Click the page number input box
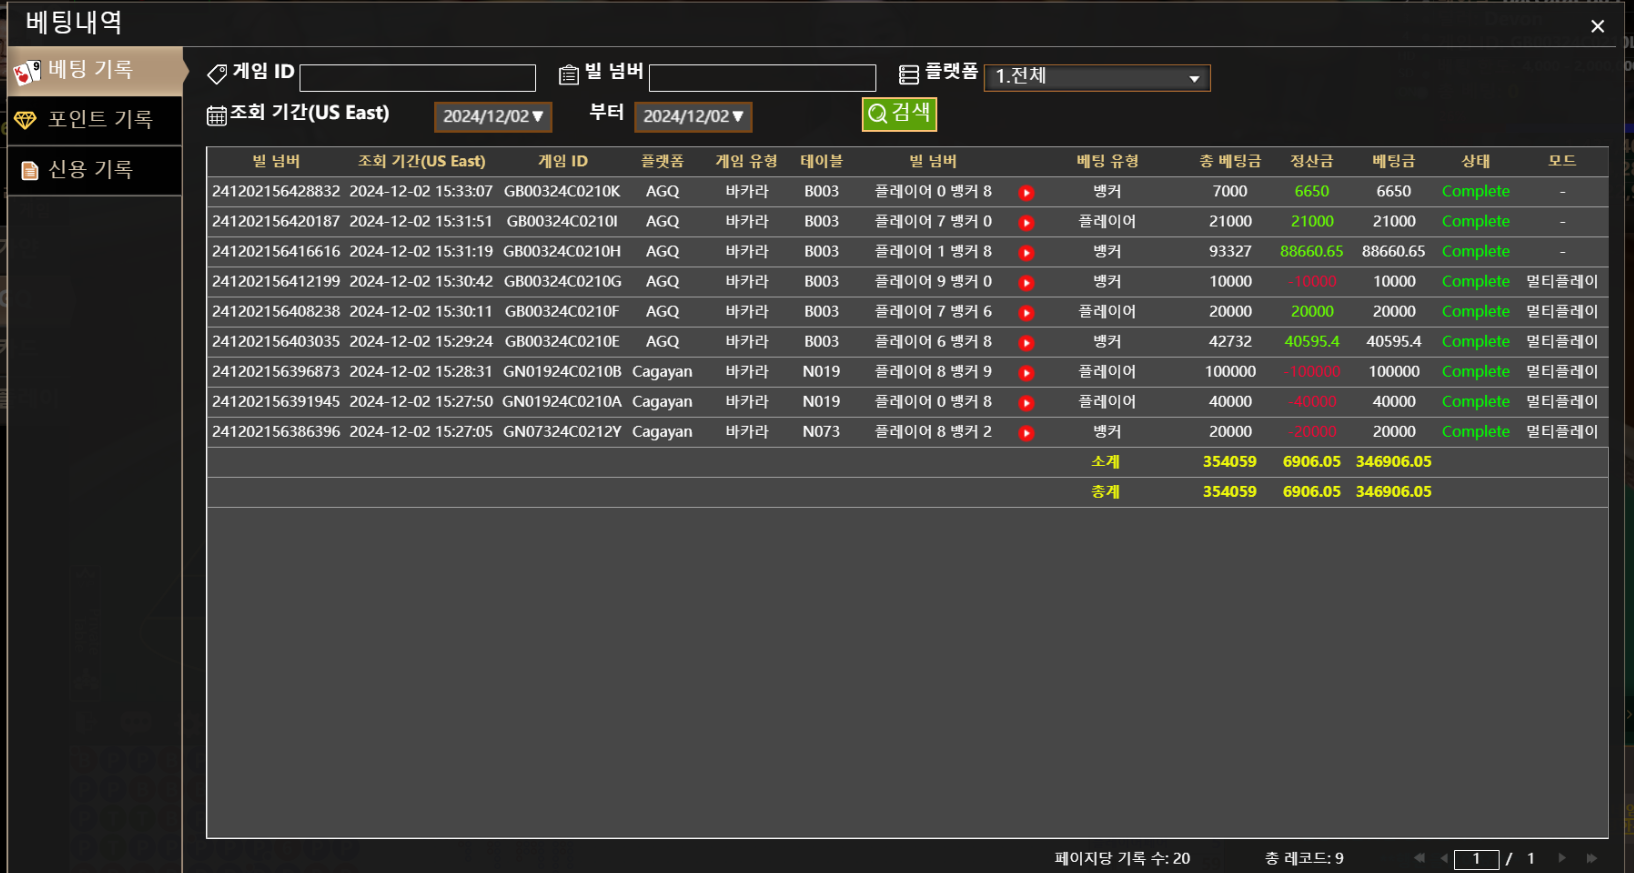 click(1477, 859)
